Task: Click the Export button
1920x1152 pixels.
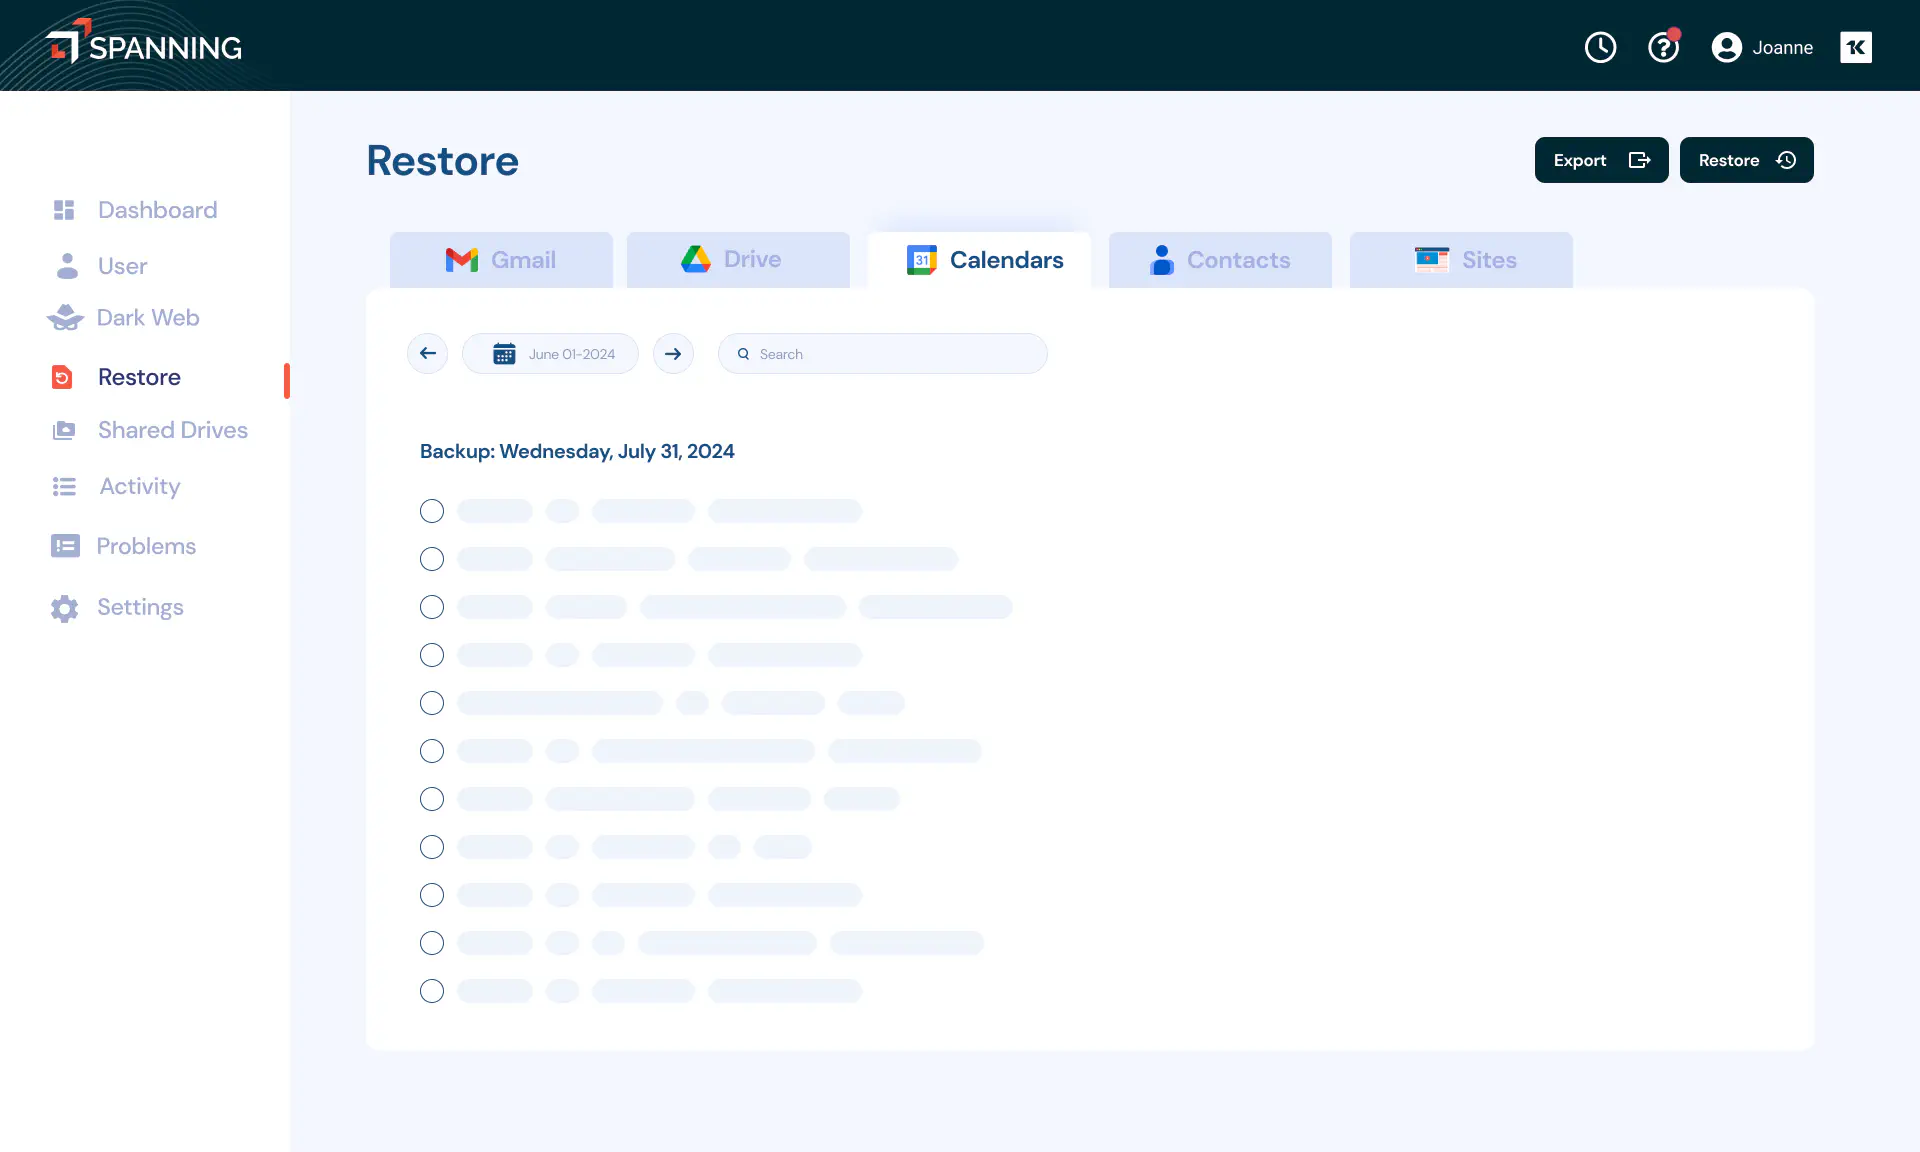Action: tap(1600, 159)
